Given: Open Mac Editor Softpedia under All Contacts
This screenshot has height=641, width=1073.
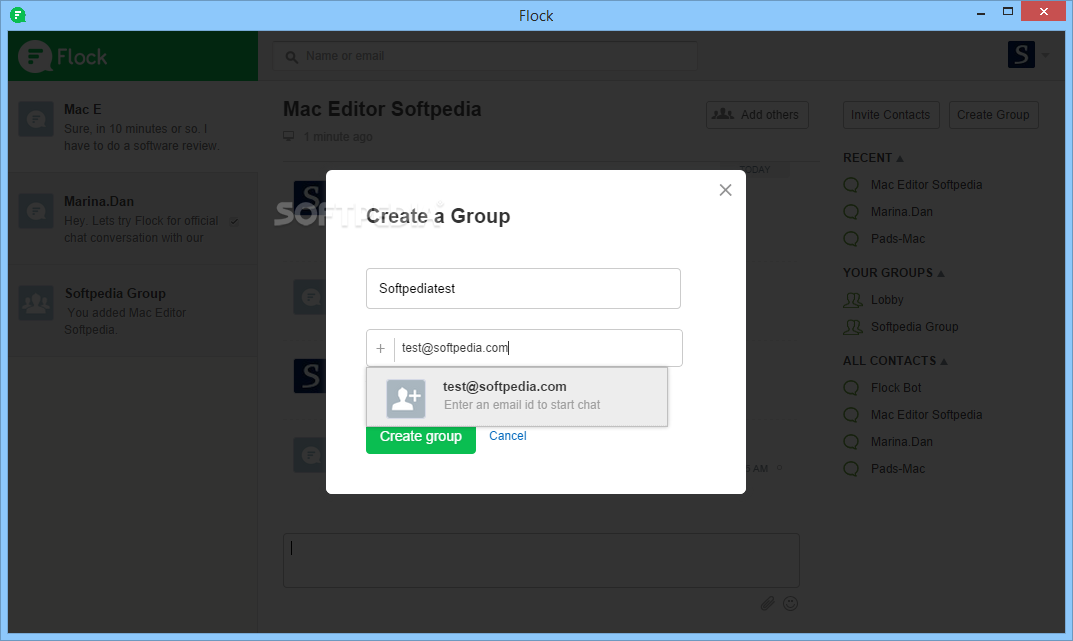Looking at the screenshot, I should (x=926, y=415).
